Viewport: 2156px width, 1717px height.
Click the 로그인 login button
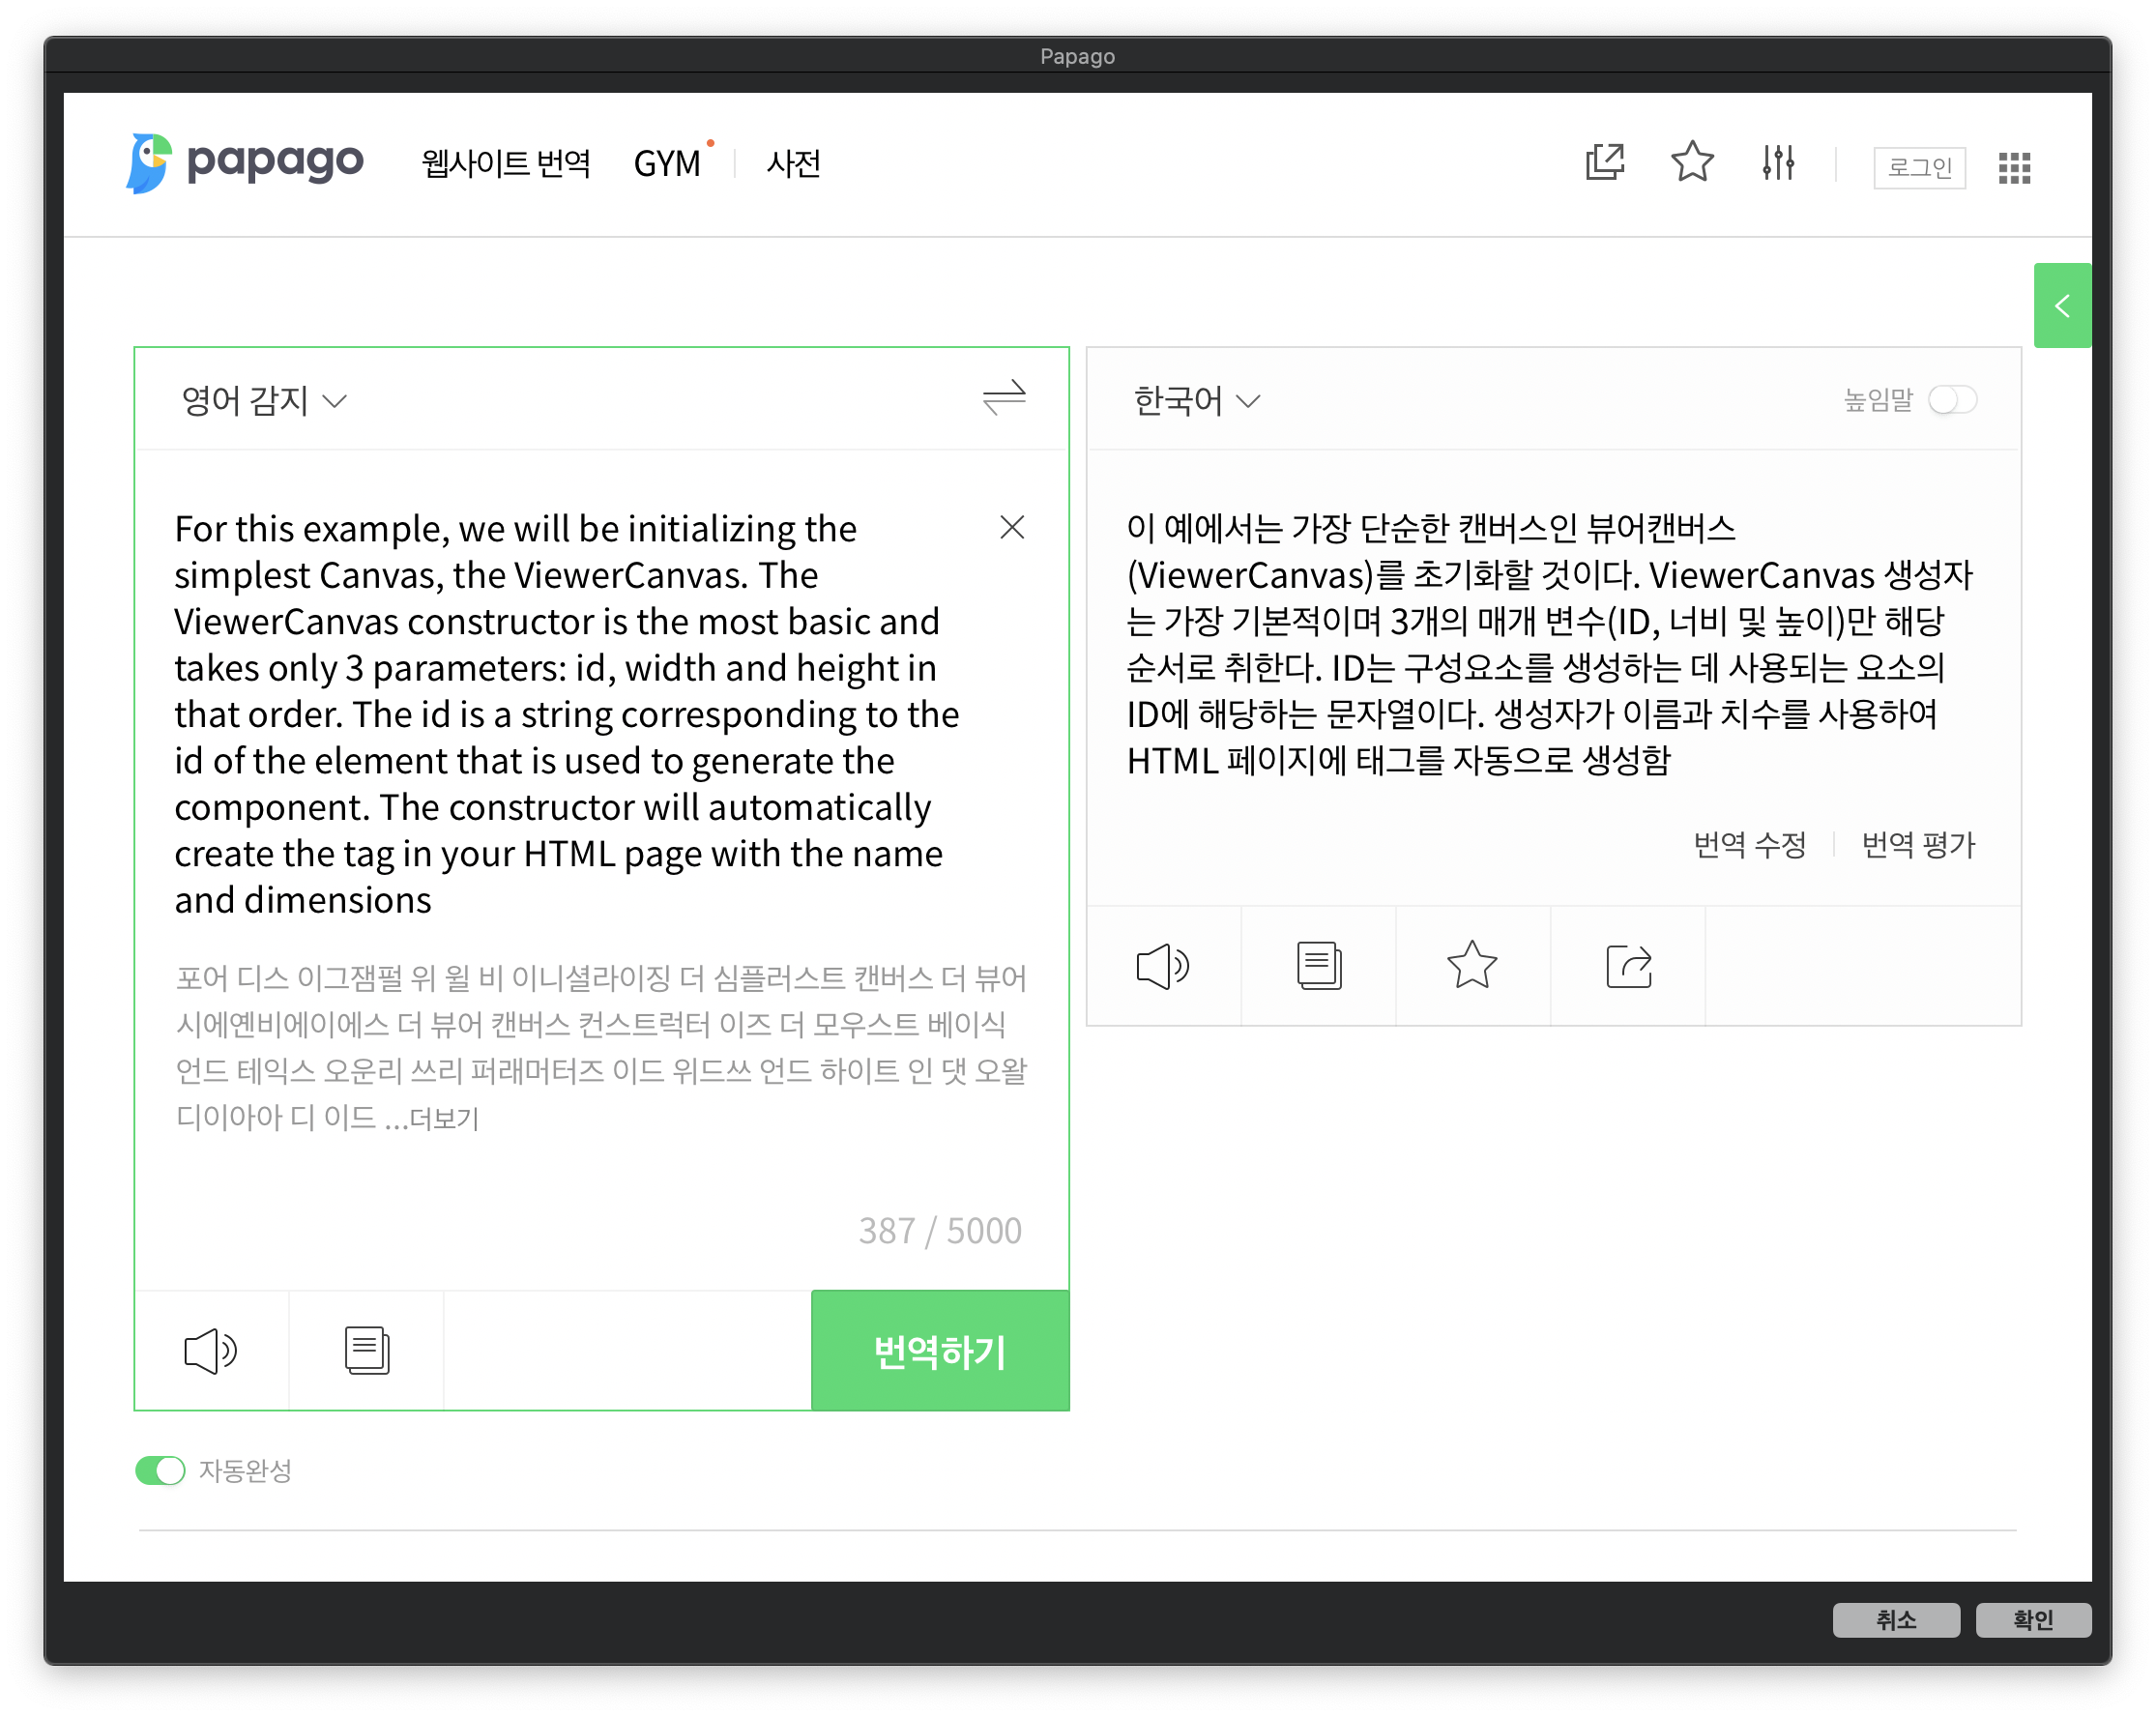click(x=1919, y=167)
